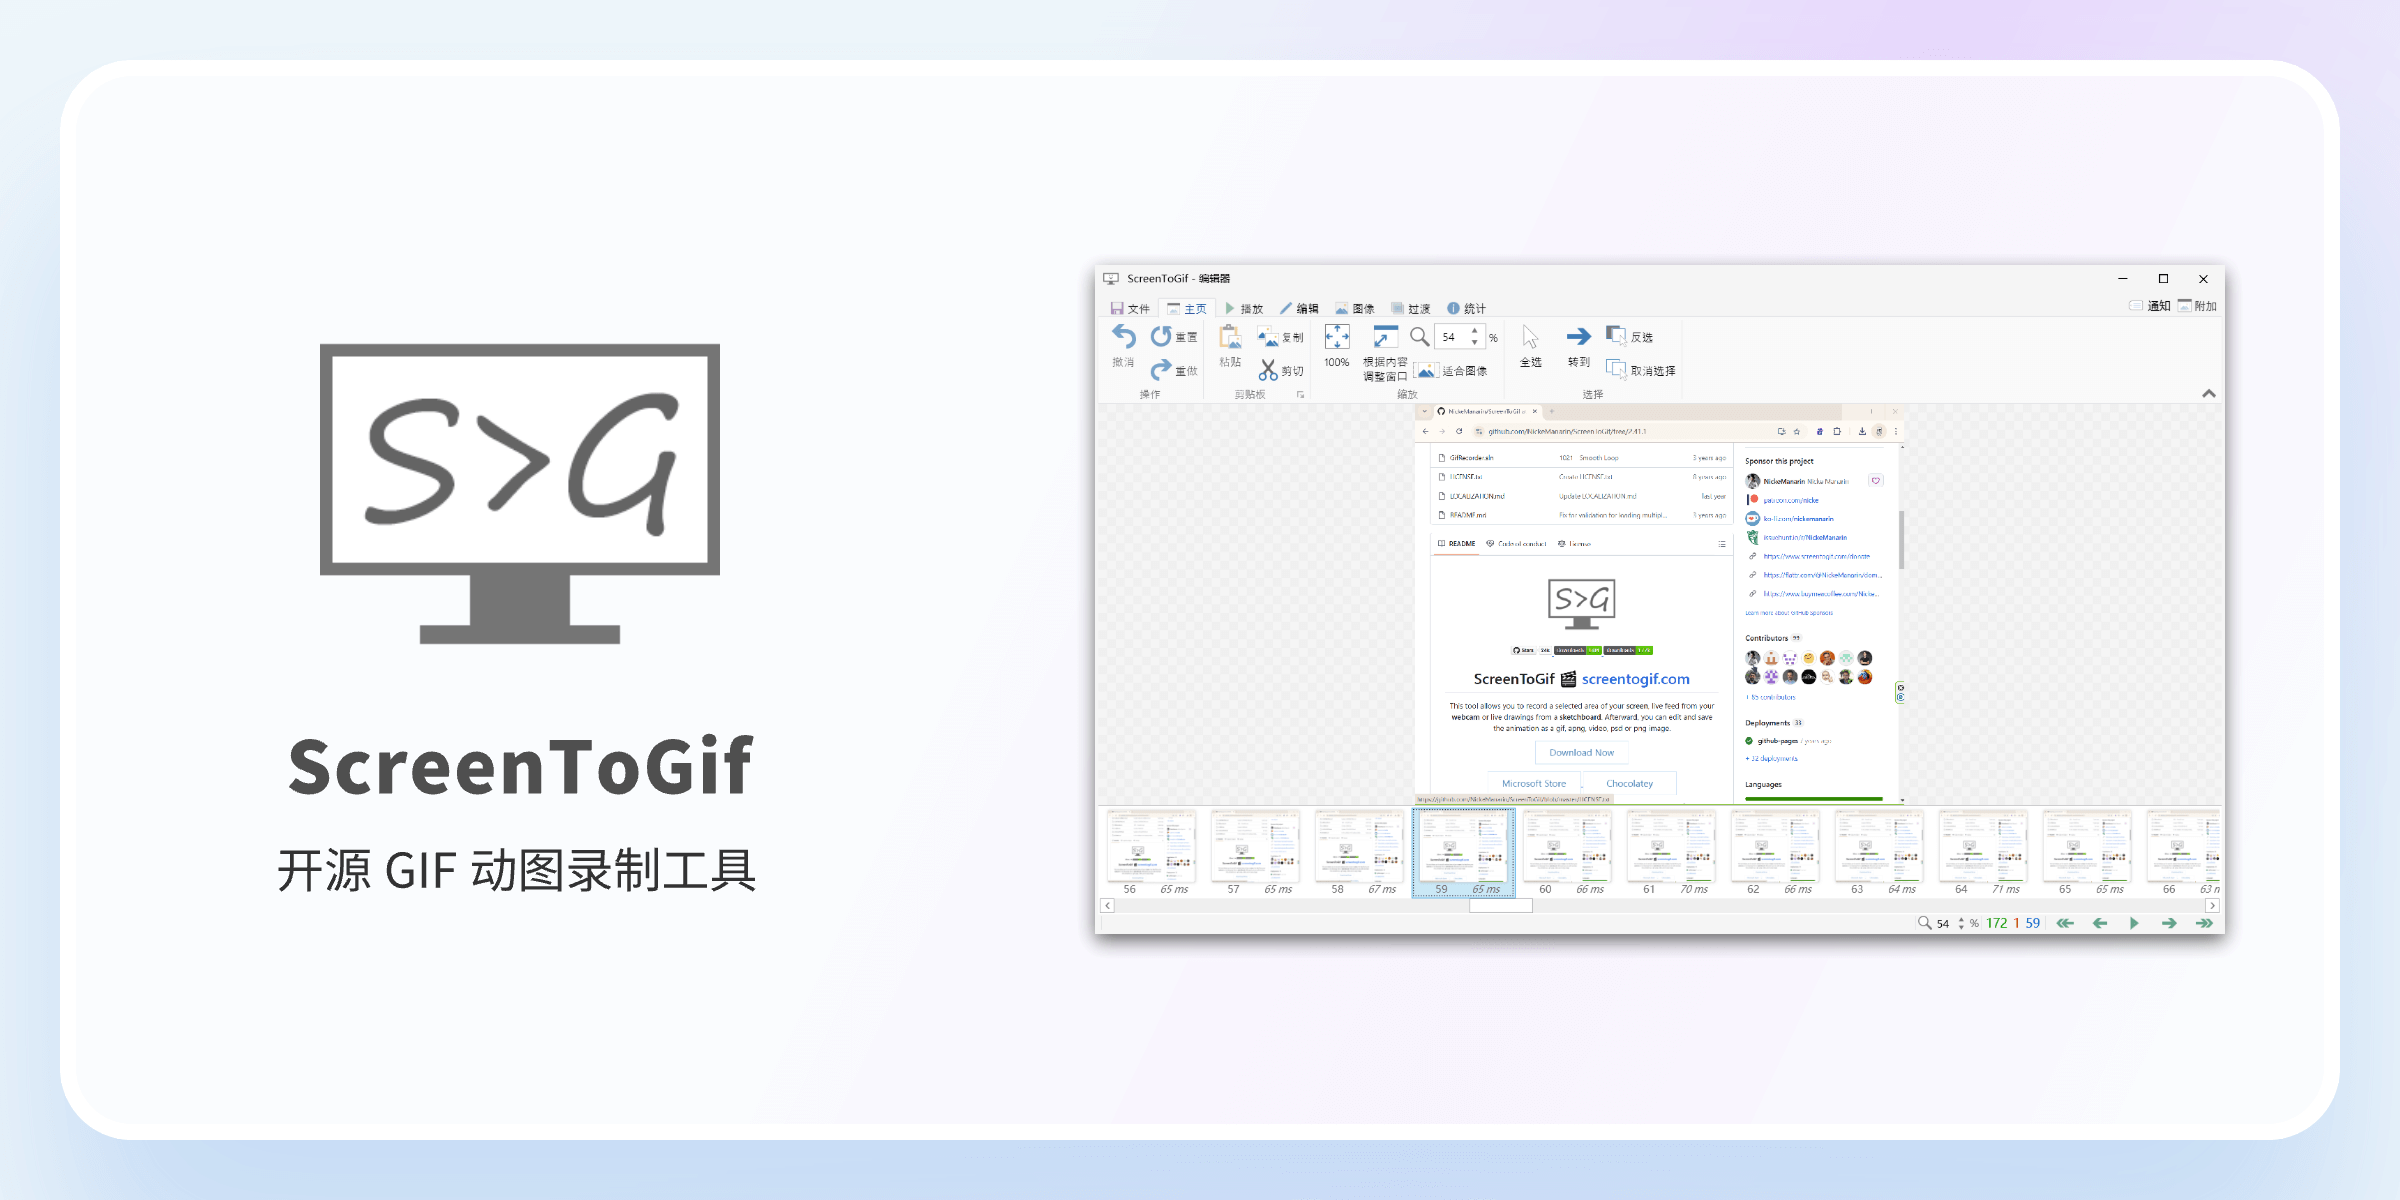This screenshot has height=1200, width=2400.
Task: Switch to the Transitions (过渡) tab
Action: click(x=1411, y=308)
